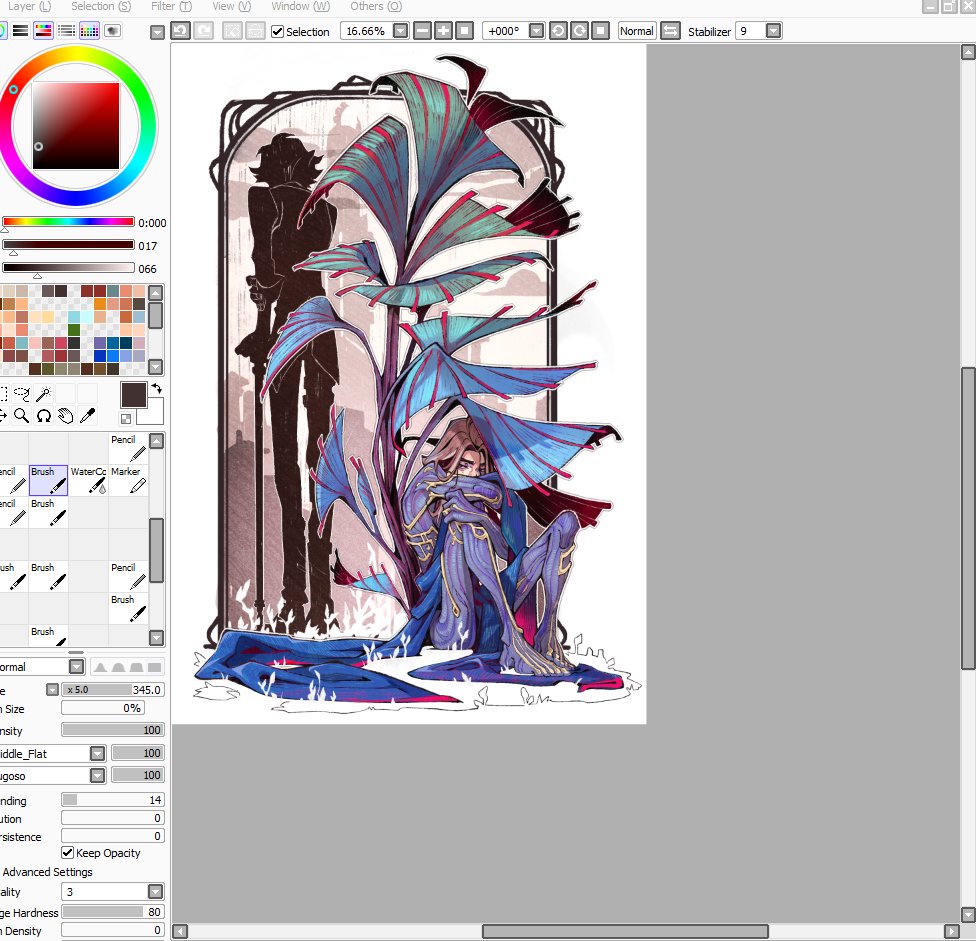Image resolution: width=976 pixels, height=941 pixels.
Task: Click the brush size slider at 345.0
Action: (x=113, y=690)
